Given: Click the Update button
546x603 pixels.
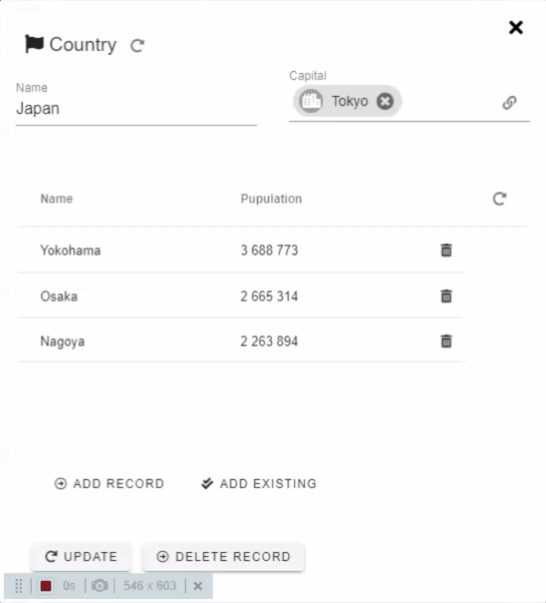Looking at the screenshot, I should tap(81, 556).
